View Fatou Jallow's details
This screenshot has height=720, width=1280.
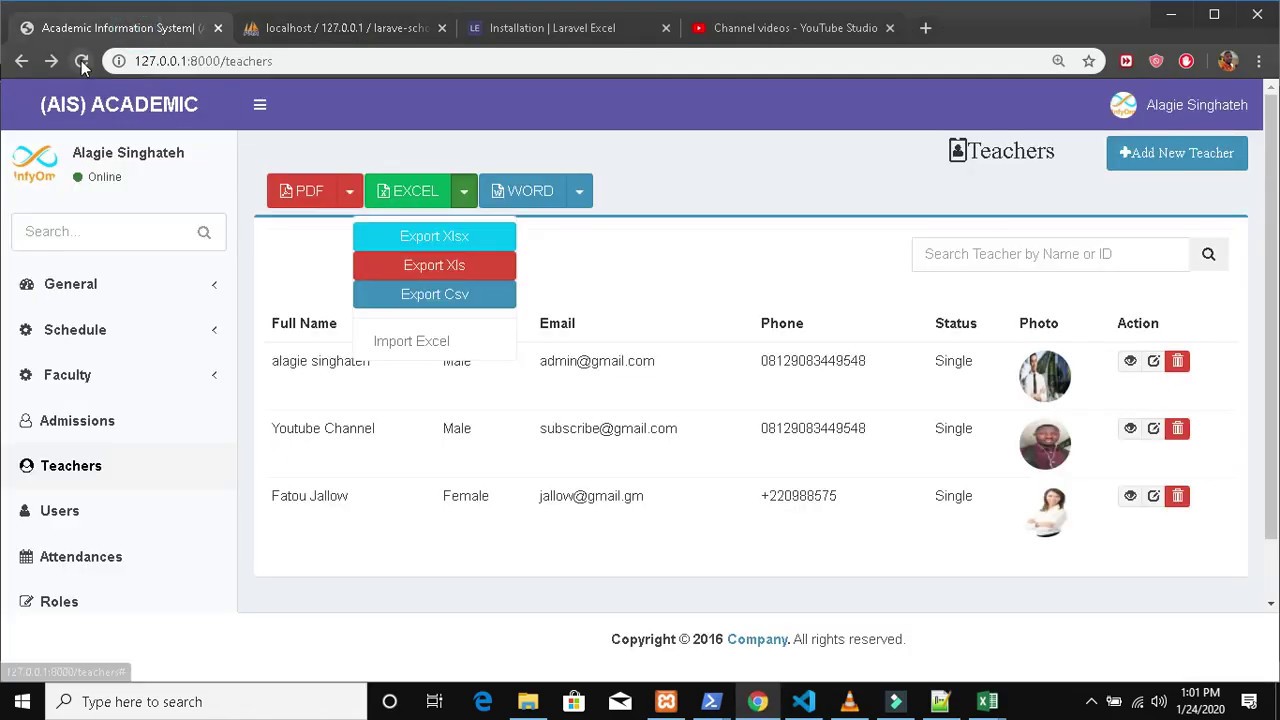coord(1130,496)
